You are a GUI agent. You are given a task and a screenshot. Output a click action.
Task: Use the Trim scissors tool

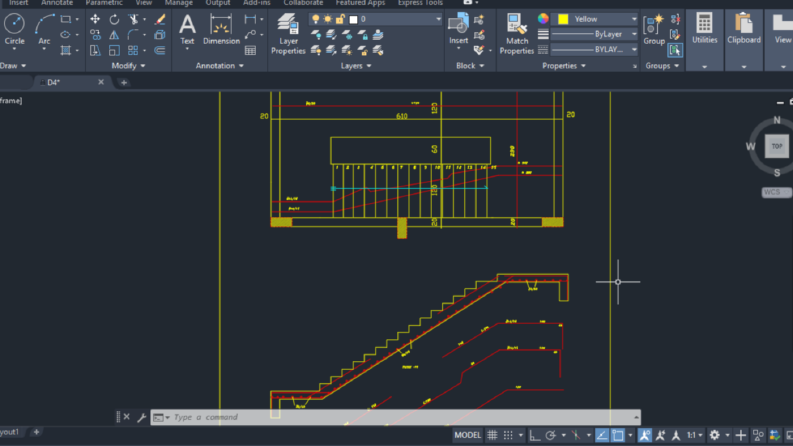pos(134,19)
